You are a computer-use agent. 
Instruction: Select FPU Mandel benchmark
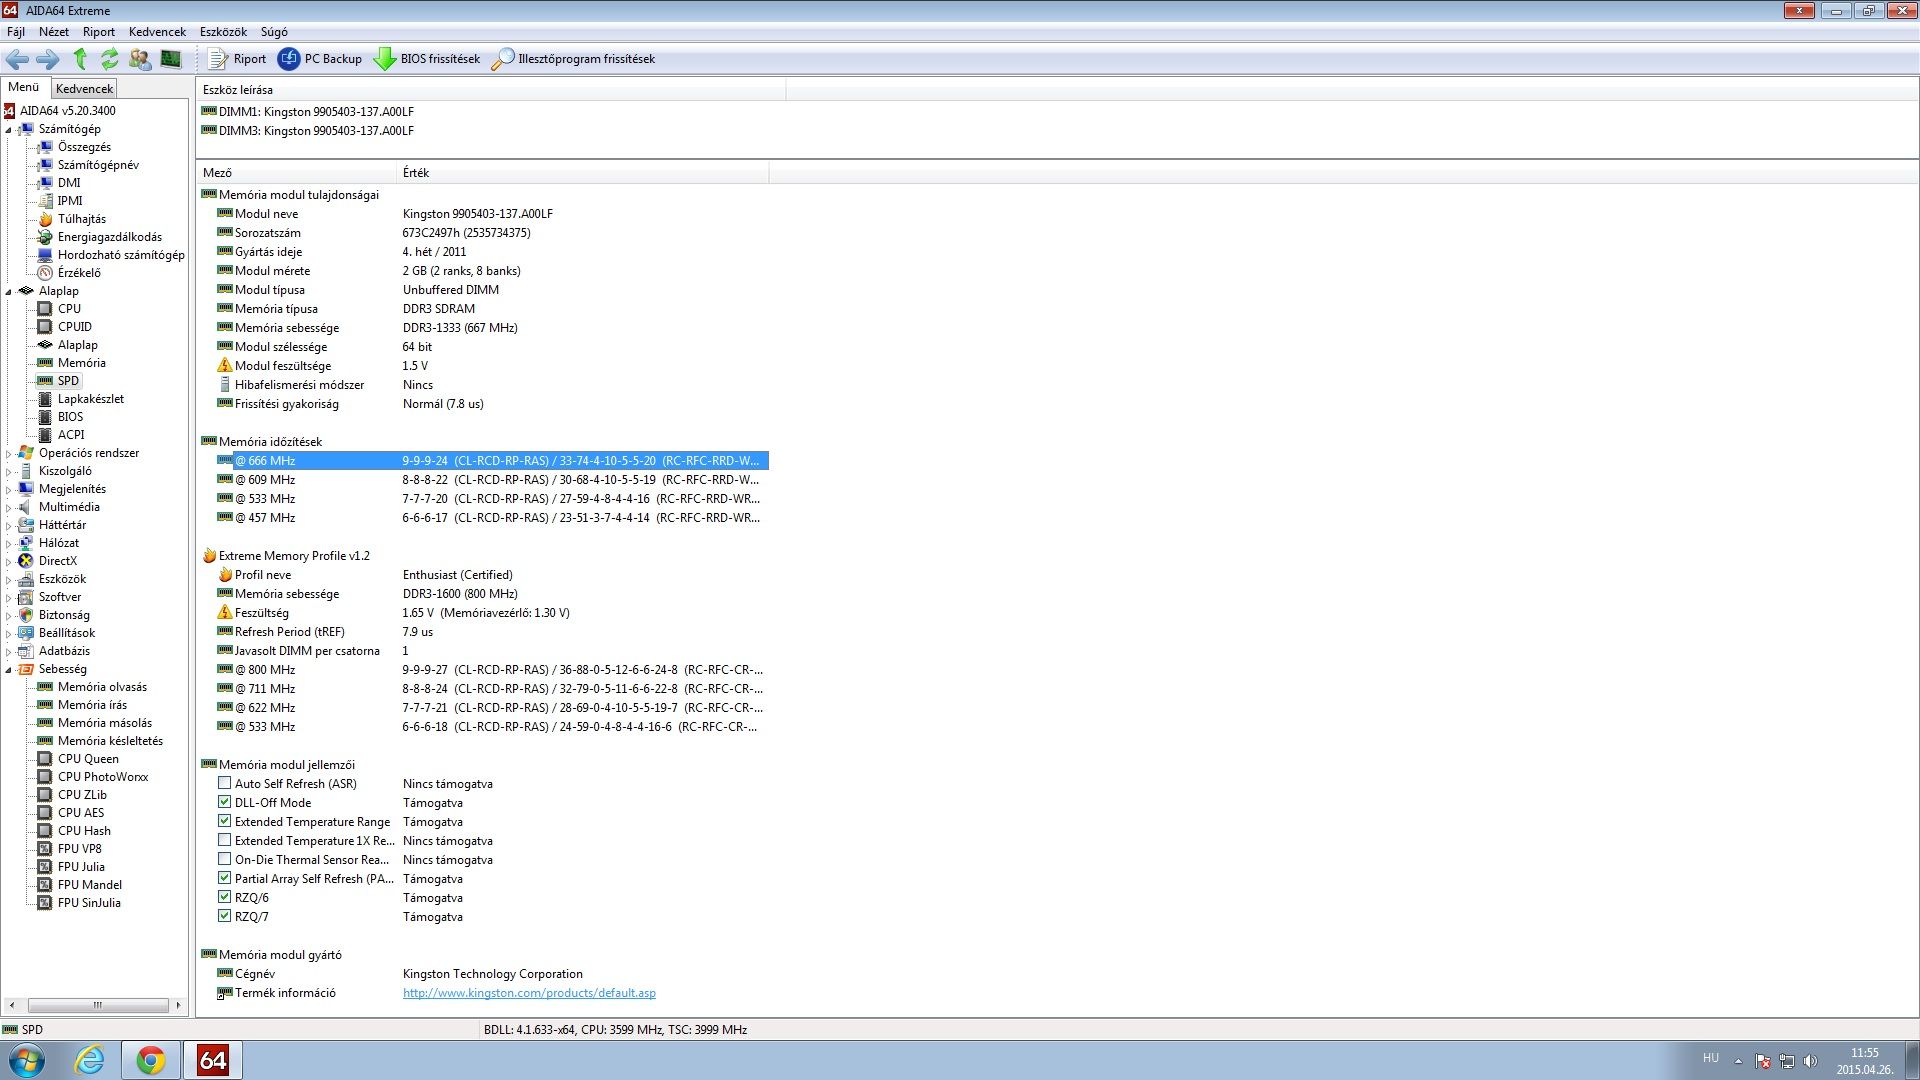tap(89, 885)
